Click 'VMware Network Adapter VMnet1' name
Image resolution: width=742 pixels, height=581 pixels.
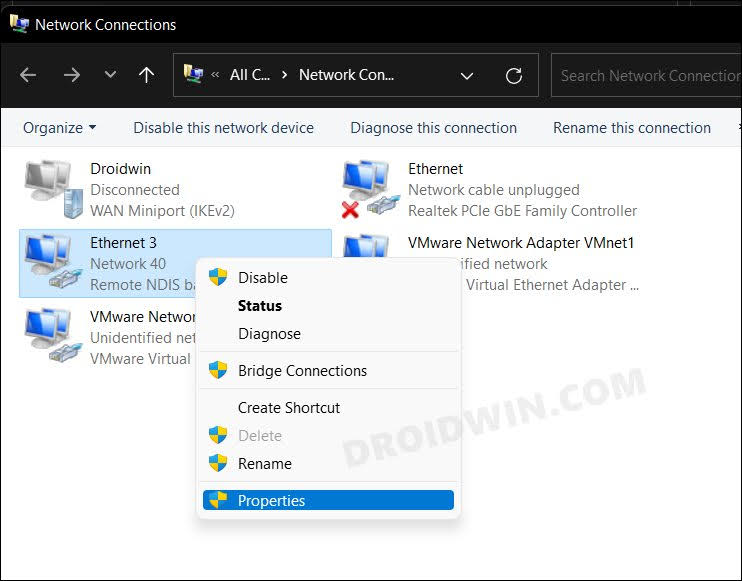point(521,243)
